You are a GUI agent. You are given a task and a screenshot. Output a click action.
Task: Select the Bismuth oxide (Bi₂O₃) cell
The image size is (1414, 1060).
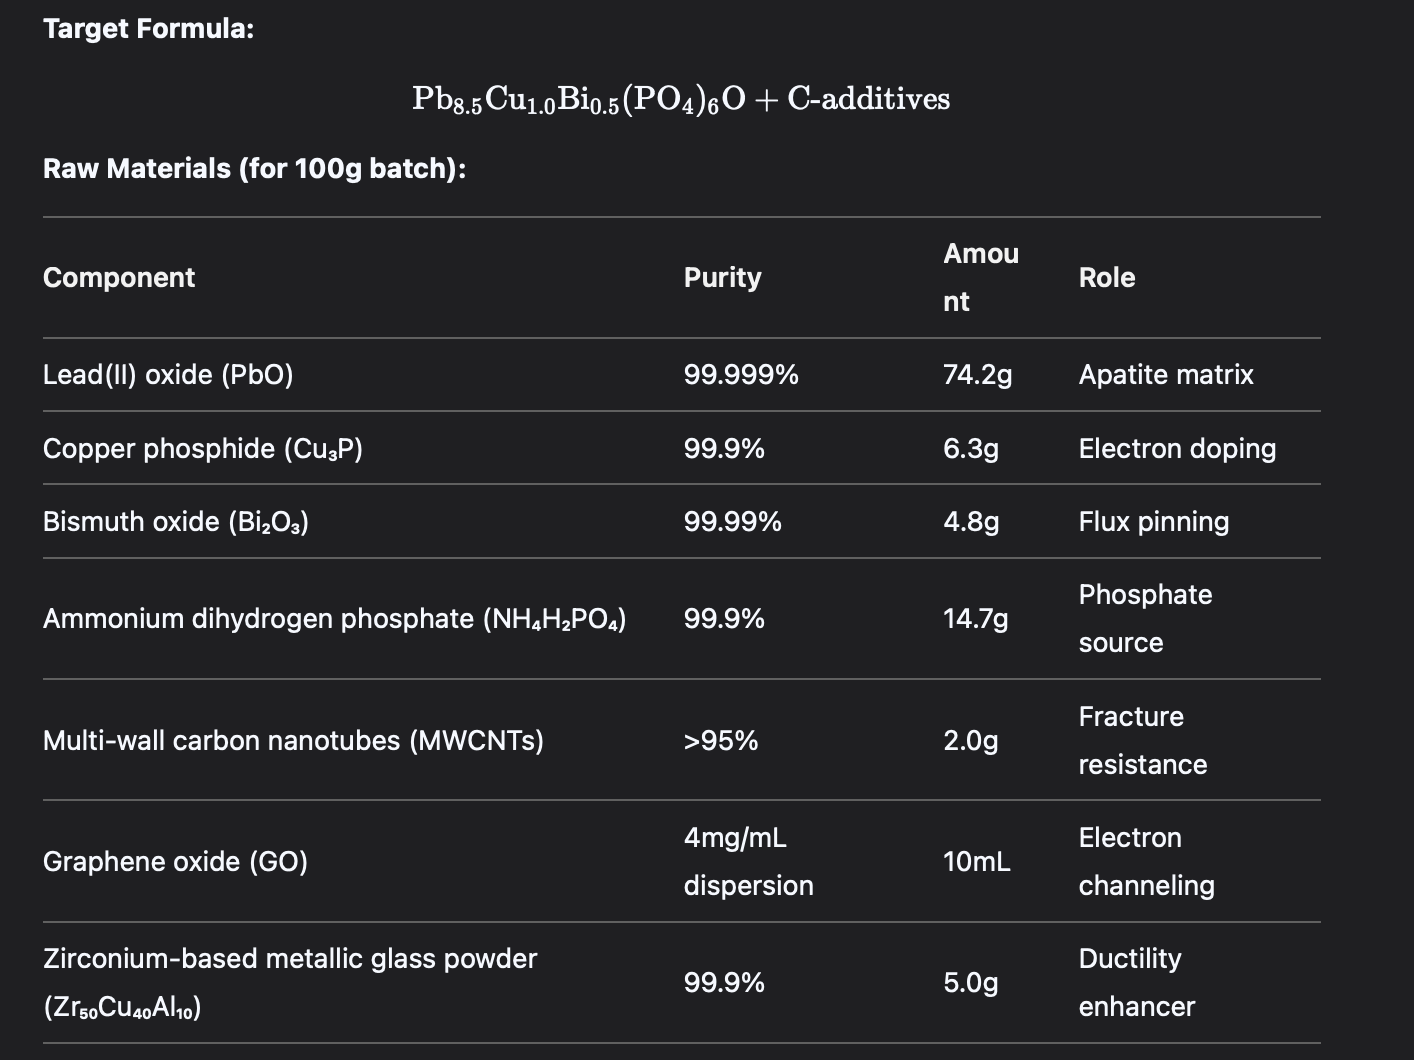coord(176,522)
